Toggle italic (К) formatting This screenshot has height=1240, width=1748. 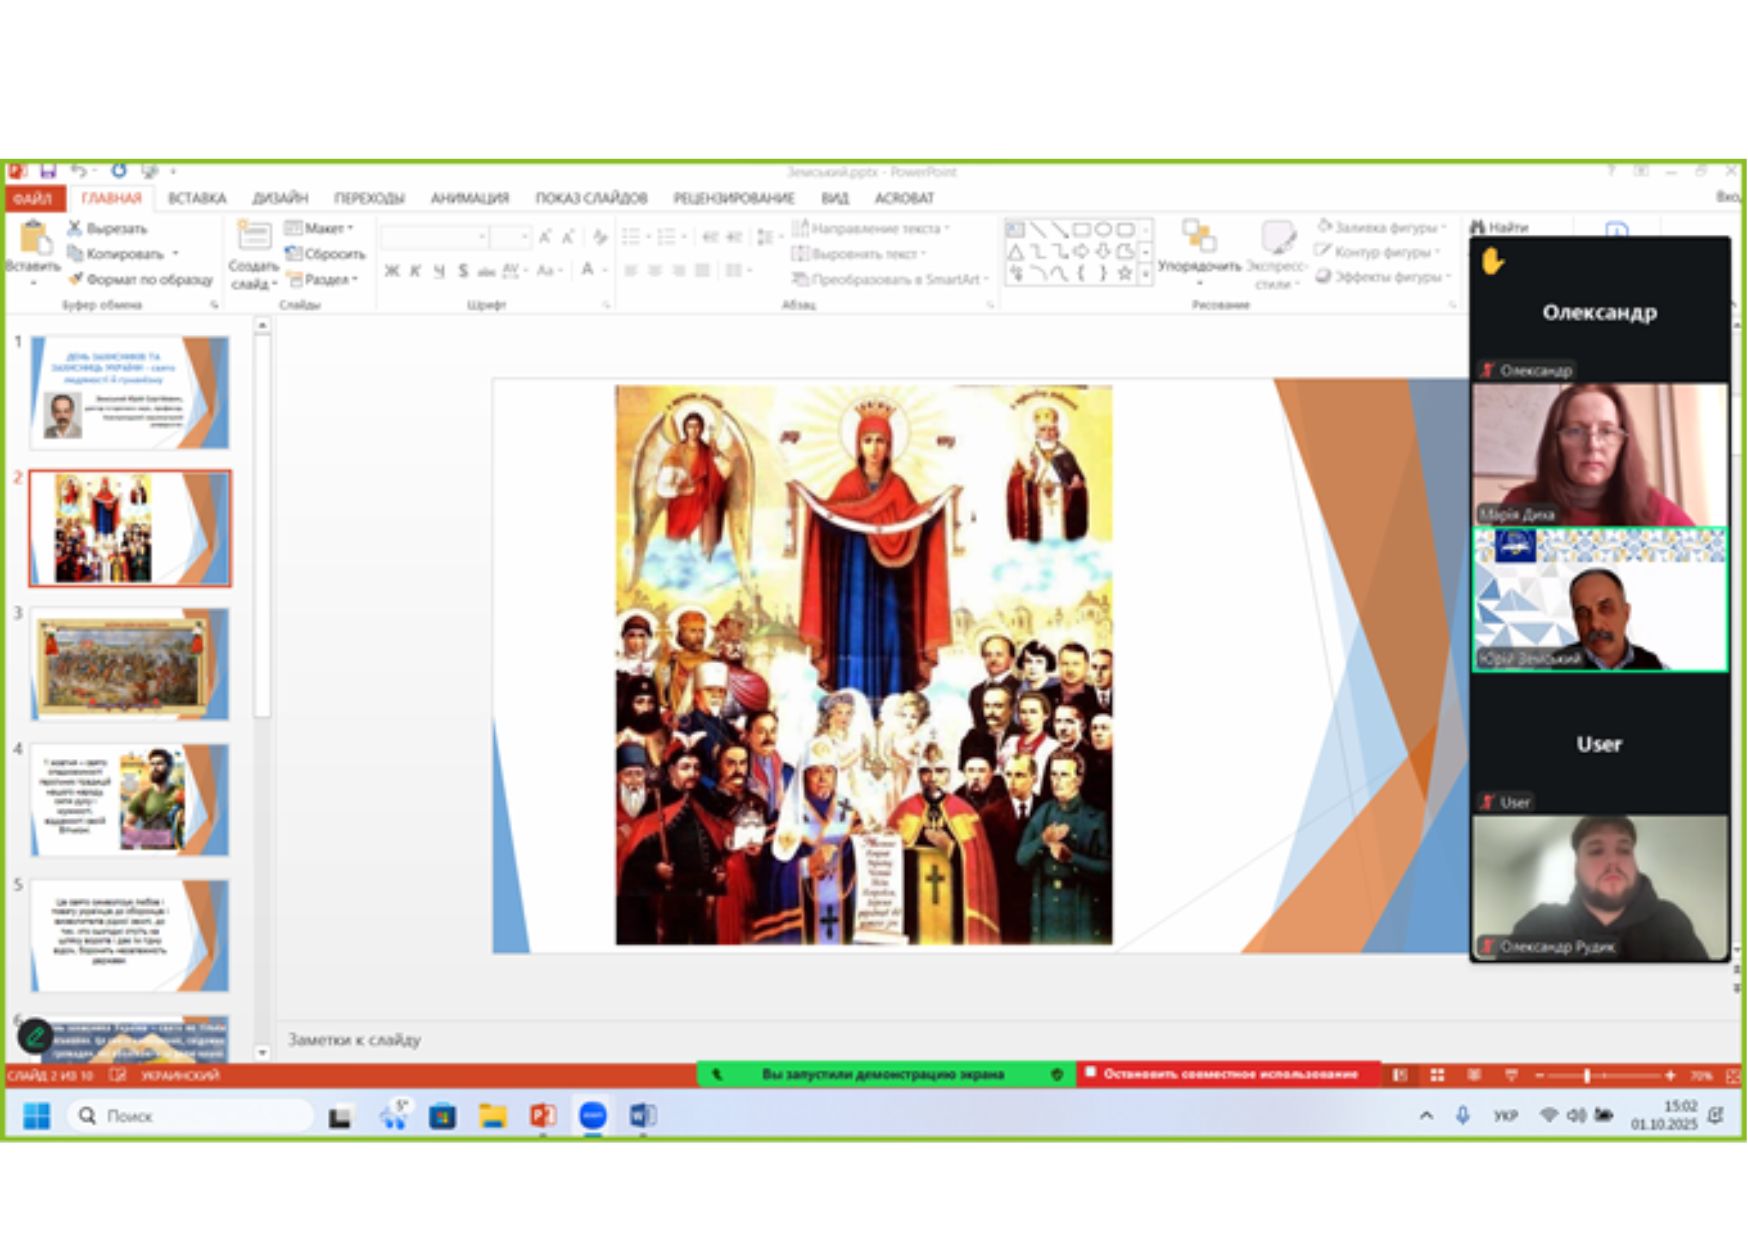(x=415, y=271)
